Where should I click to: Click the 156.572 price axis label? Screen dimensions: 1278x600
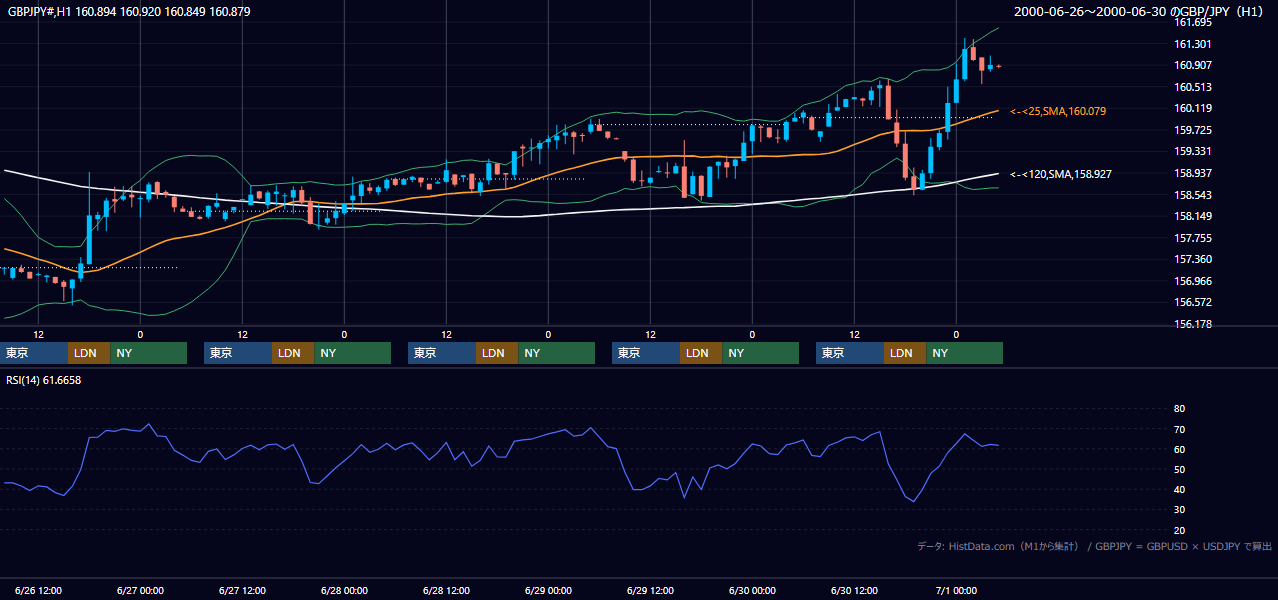coord(1193,302)
